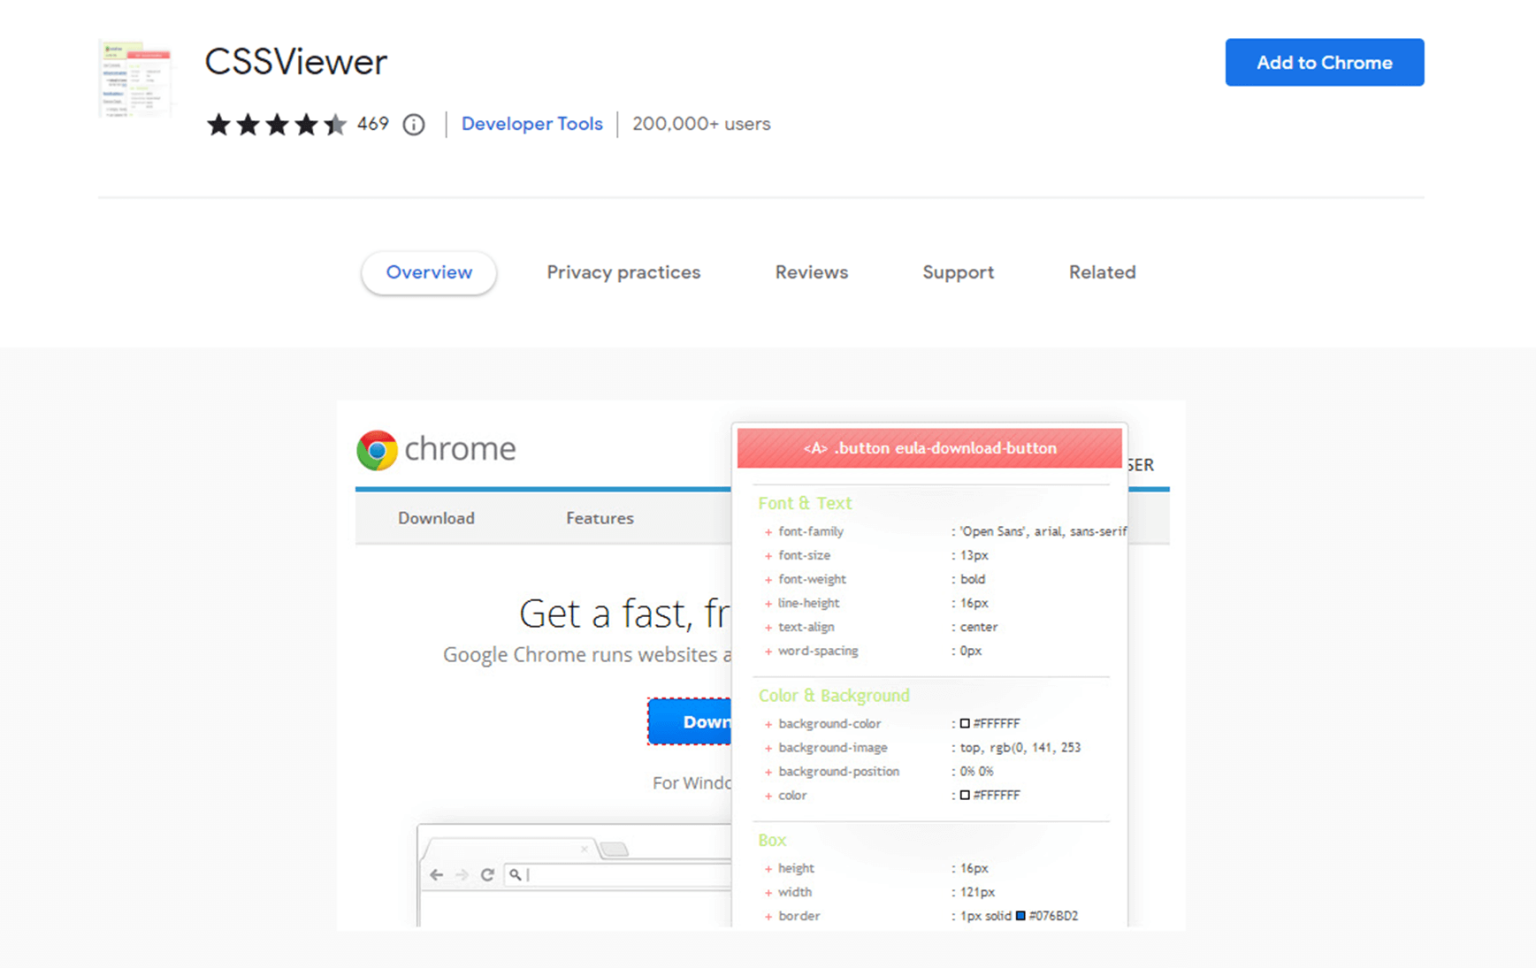
Task: Switch to the Support tab
Action: [957, 272]
